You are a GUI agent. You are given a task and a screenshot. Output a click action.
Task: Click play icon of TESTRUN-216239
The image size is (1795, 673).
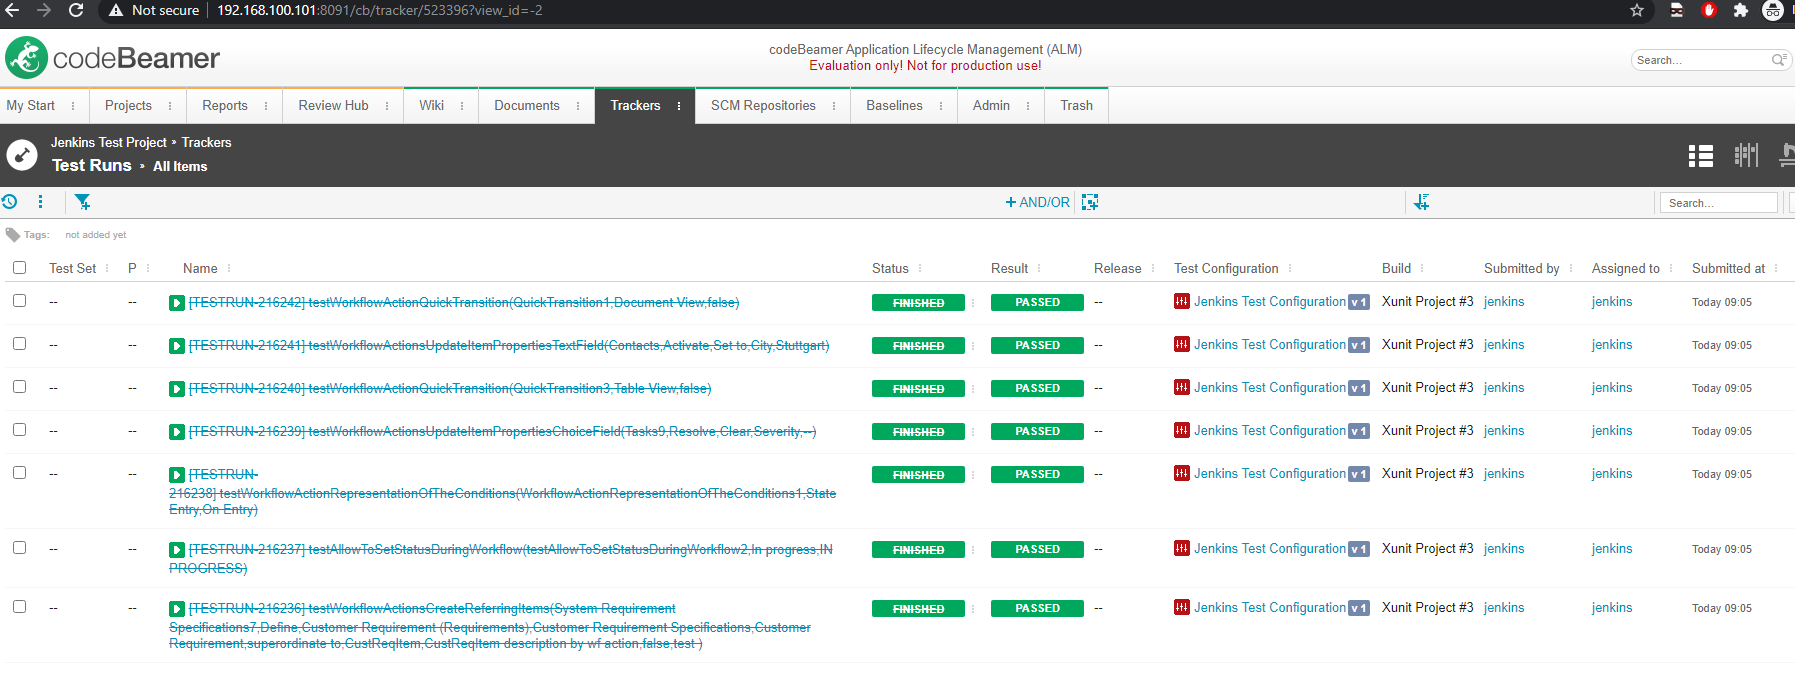(177, 432)
